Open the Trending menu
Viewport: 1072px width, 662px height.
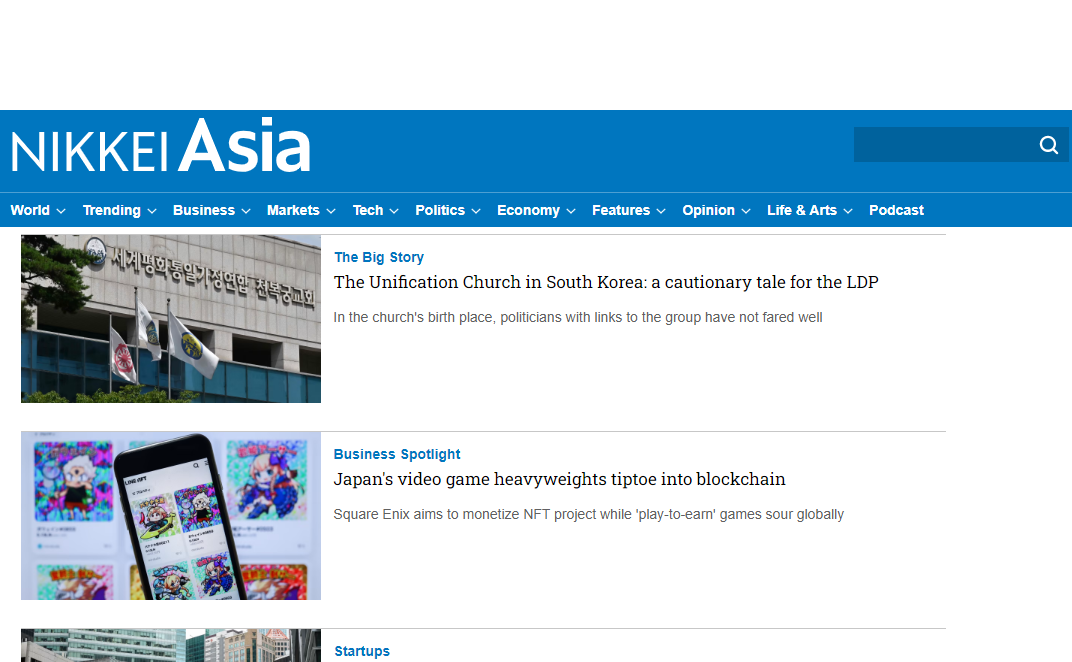pyautogui.click(x=111, y=210)
